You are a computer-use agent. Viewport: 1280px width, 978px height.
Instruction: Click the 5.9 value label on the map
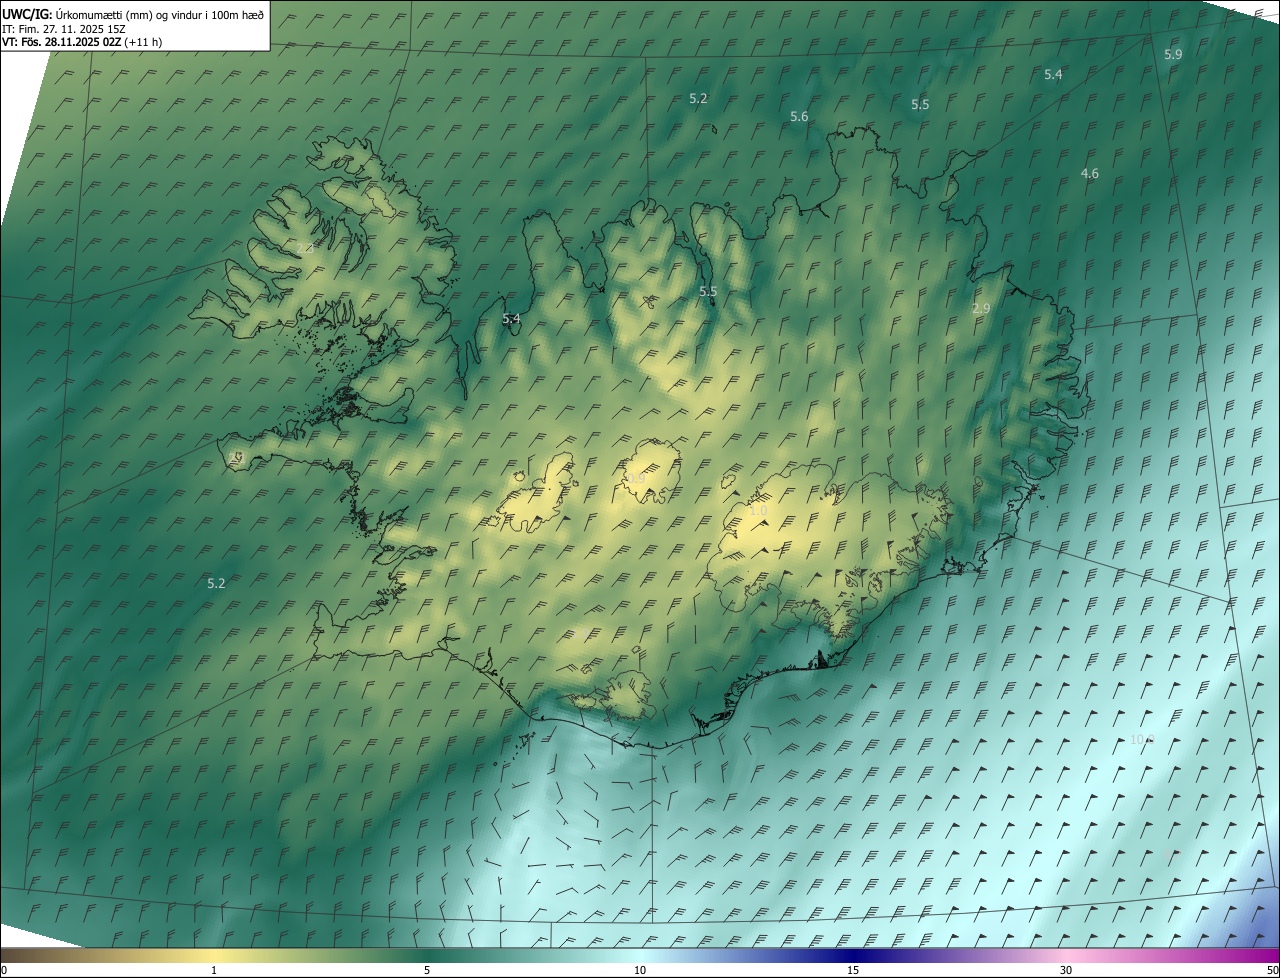click(x=1173, y=54)
